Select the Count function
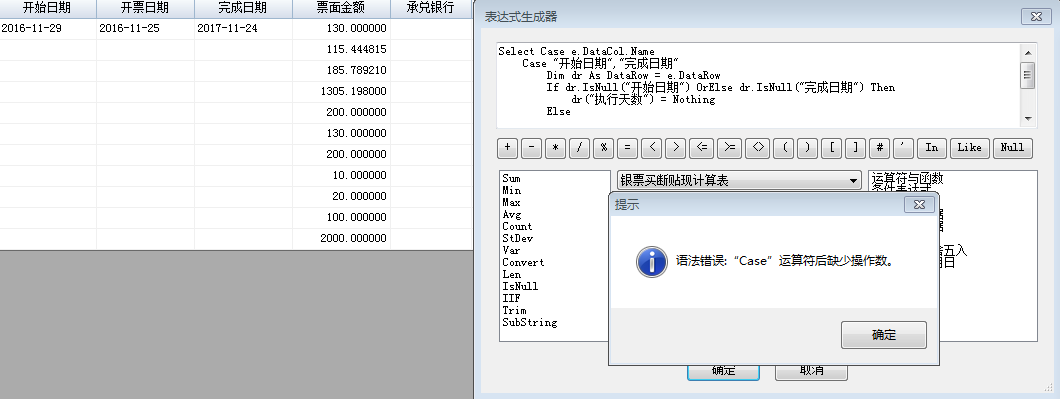1060x399 pixels. 517,227
